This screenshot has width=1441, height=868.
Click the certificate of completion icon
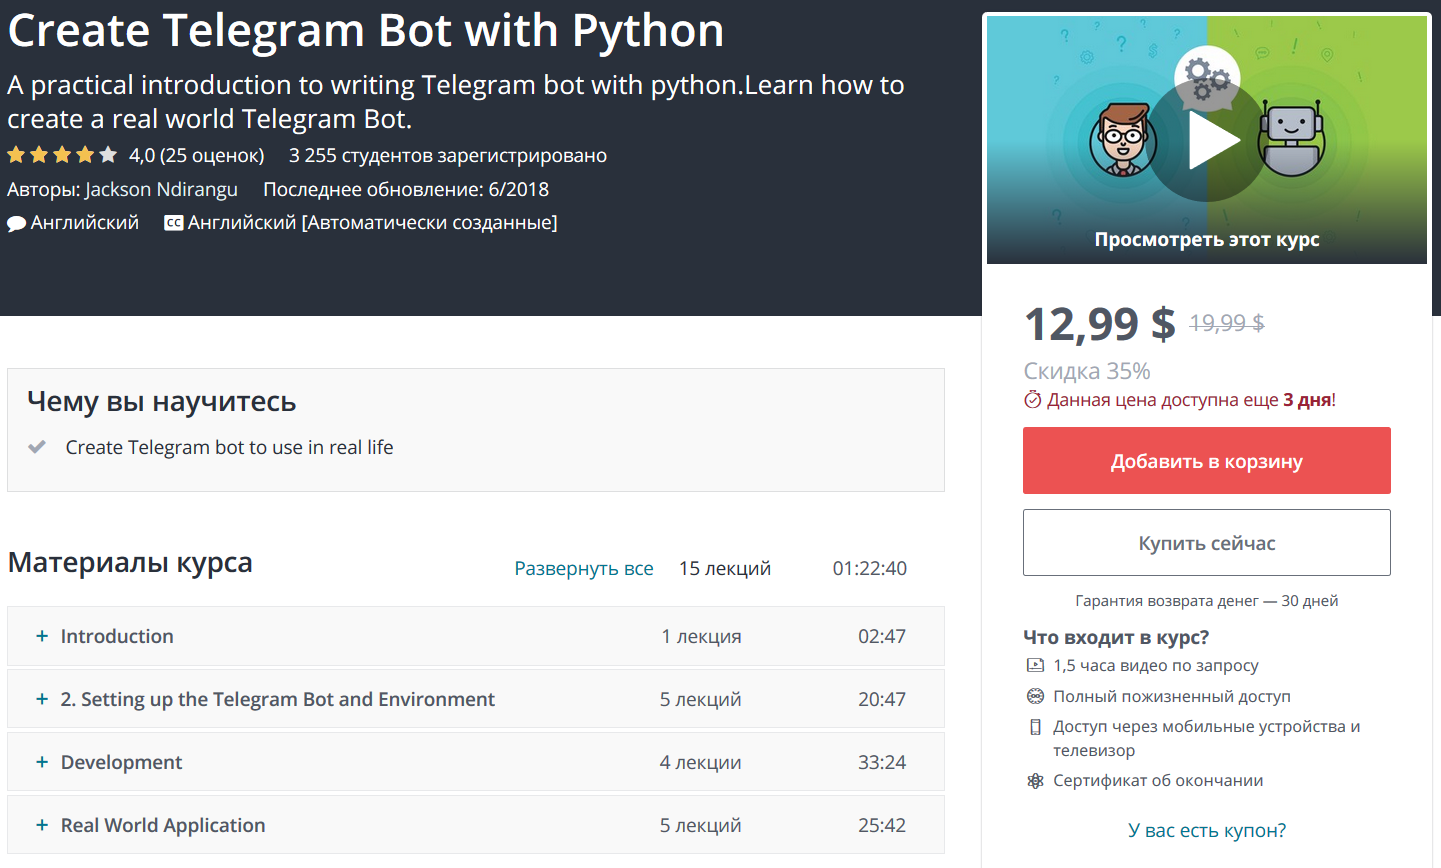click(1035, 781)
